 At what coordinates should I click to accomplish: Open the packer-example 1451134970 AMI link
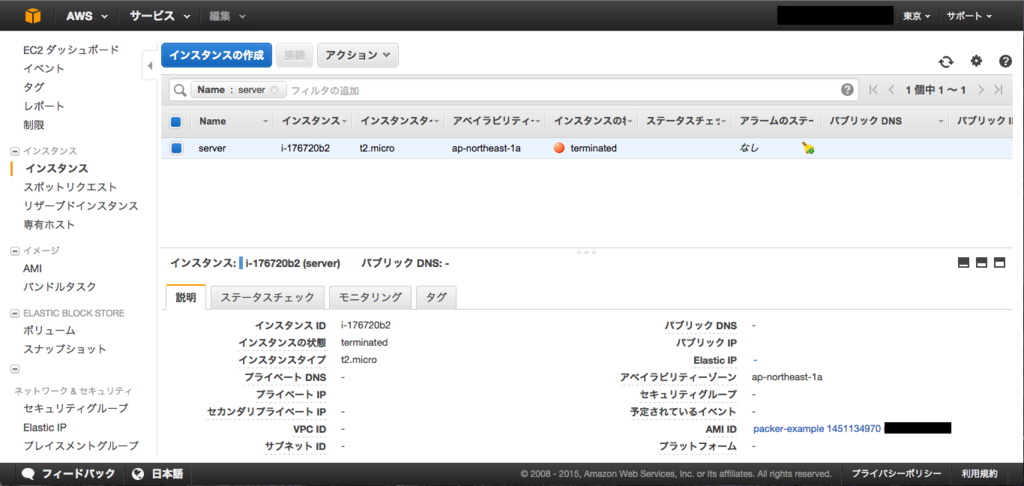click(817, 429)
